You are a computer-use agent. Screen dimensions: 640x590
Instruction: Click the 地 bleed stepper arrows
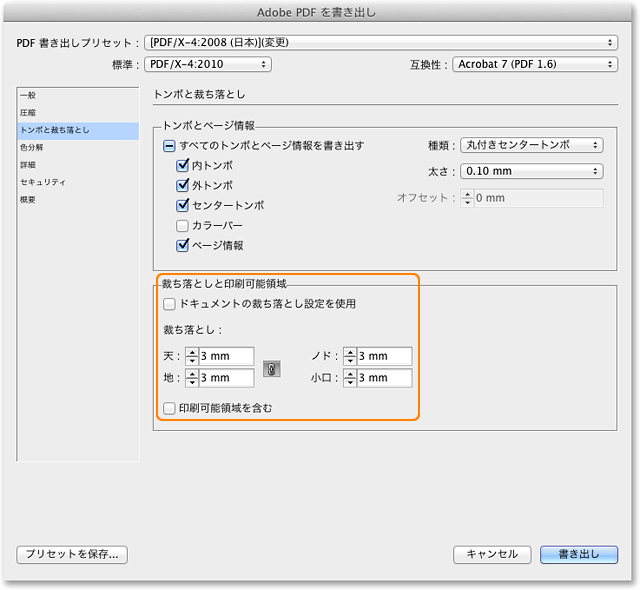click(x=191, y=378)
